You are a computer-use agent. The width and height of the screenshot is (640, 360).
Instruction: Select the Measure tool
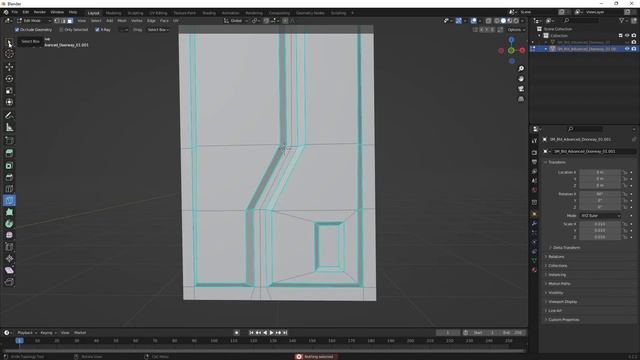(9, 127)
